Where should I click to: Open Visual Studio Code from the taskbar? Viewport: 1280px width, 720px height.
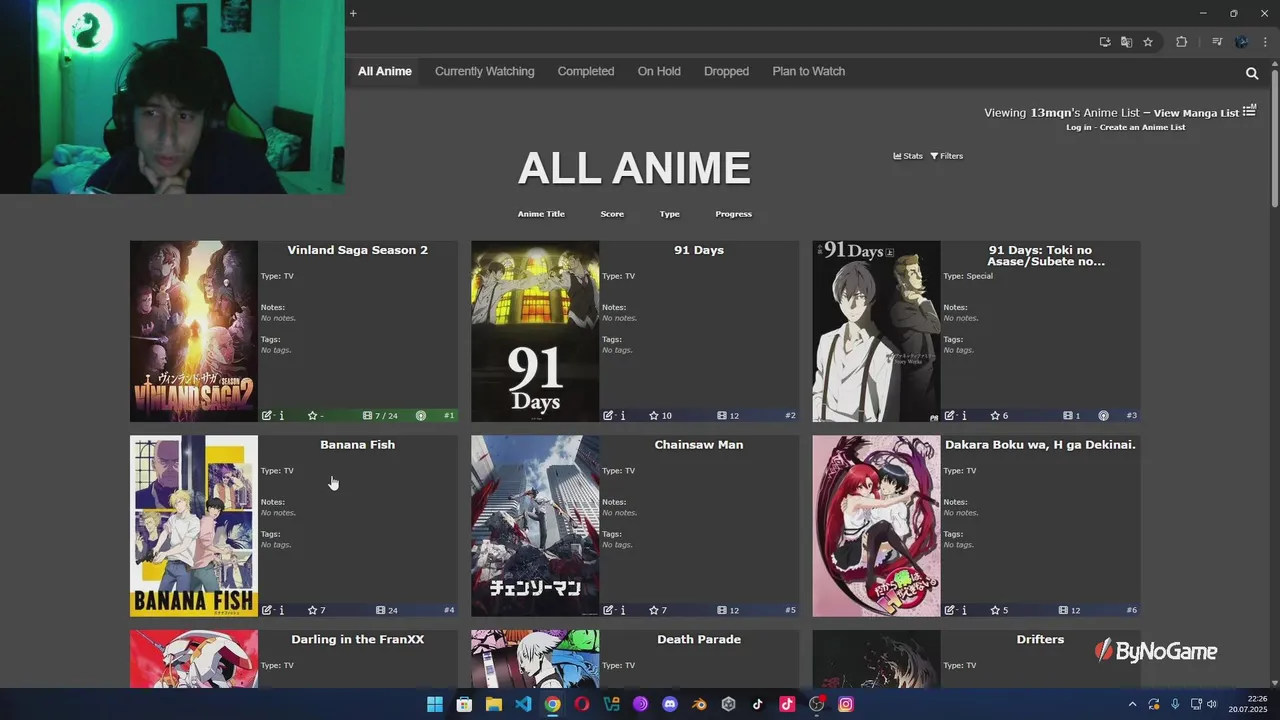[x=523, y=704]
